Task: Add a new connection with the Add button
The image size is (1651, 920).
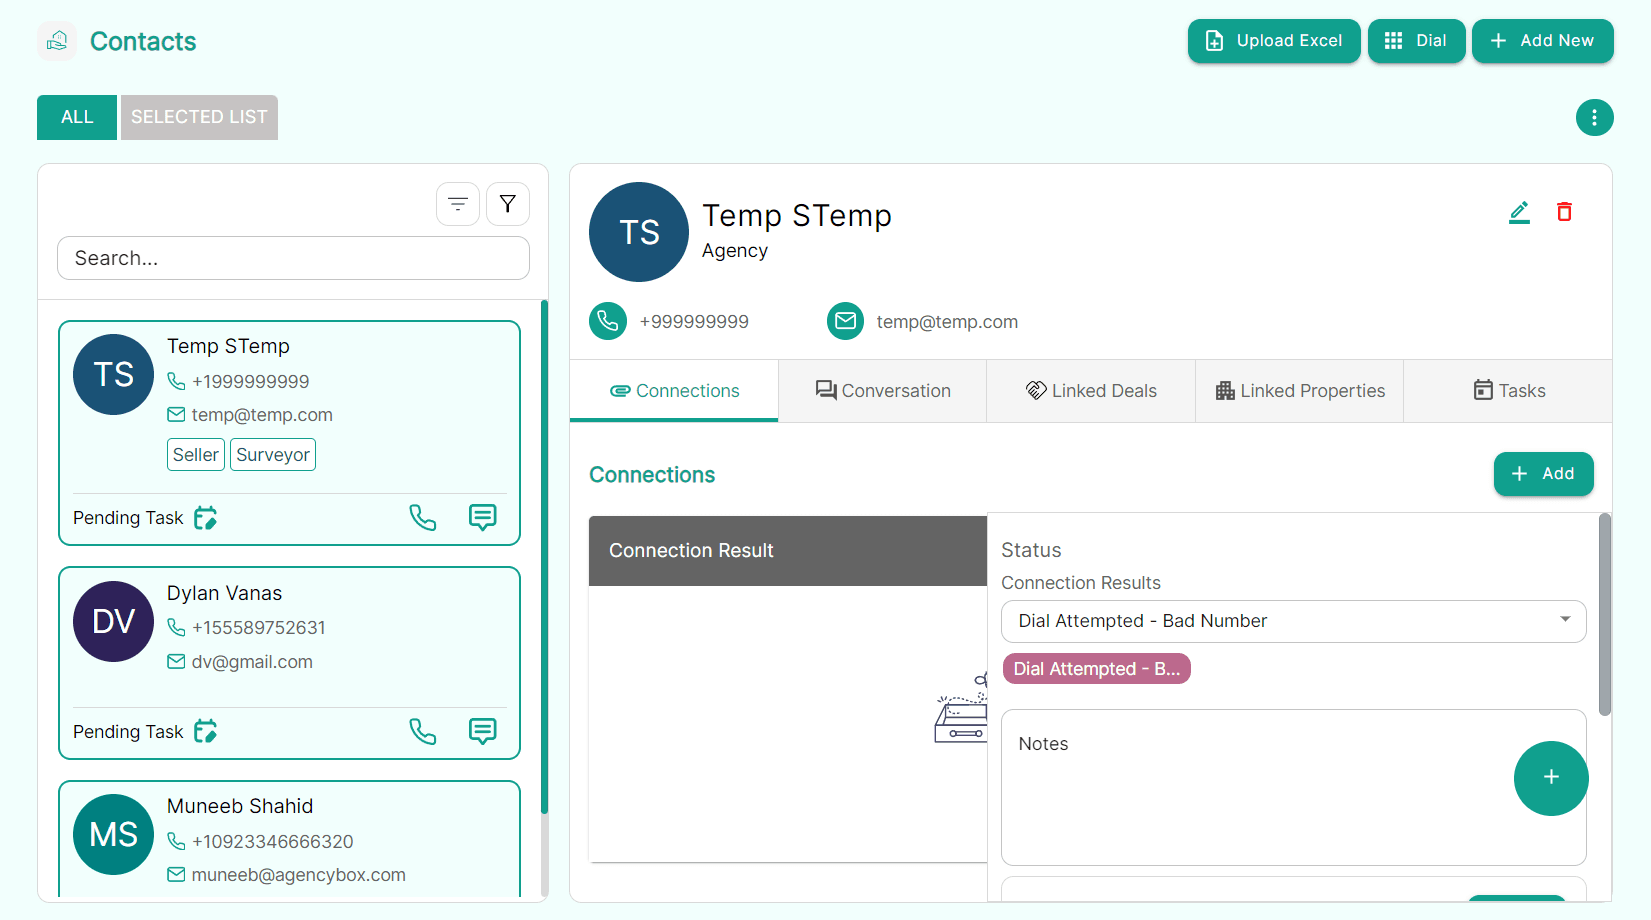Action: [1543, 473]
